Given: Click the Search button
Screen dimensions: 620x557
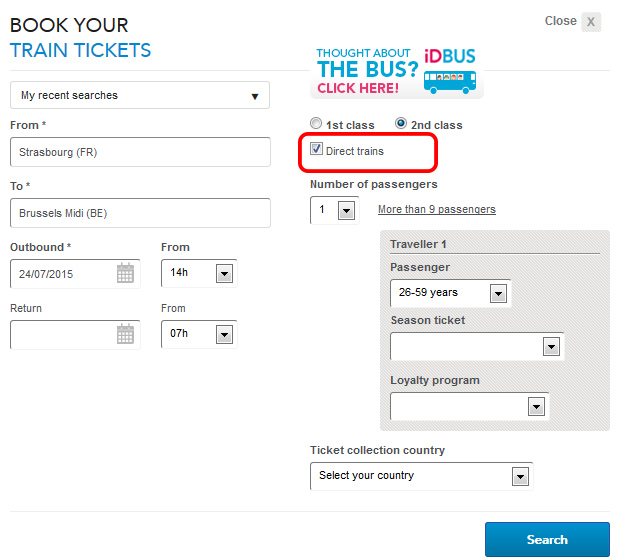Looking at the screenshot, I should tap(547, 540).
